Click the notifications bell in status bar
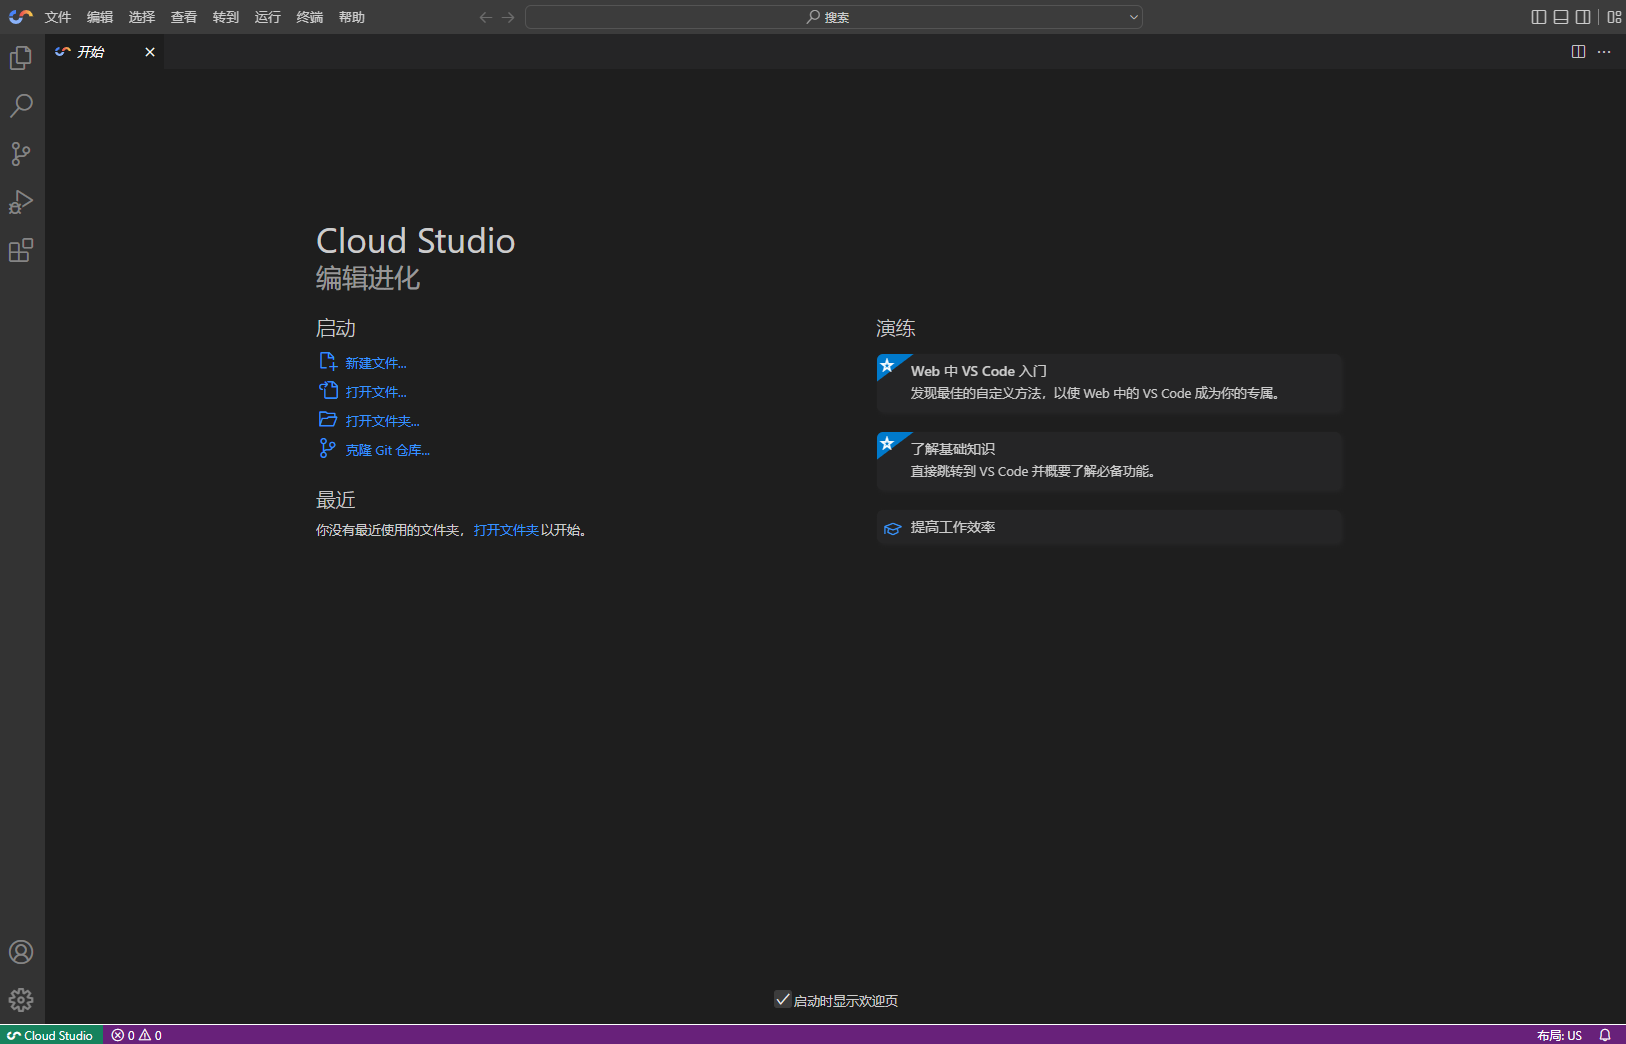The width and height of the screenshot is (1626, 1044). click(1605, 1035)
